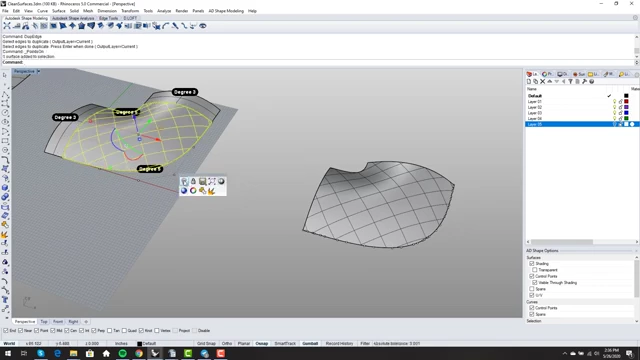This screenshot has height=360, width=640.
Task: Click the first icon in Shape Modeling toolbar
Action: (7, 26)
